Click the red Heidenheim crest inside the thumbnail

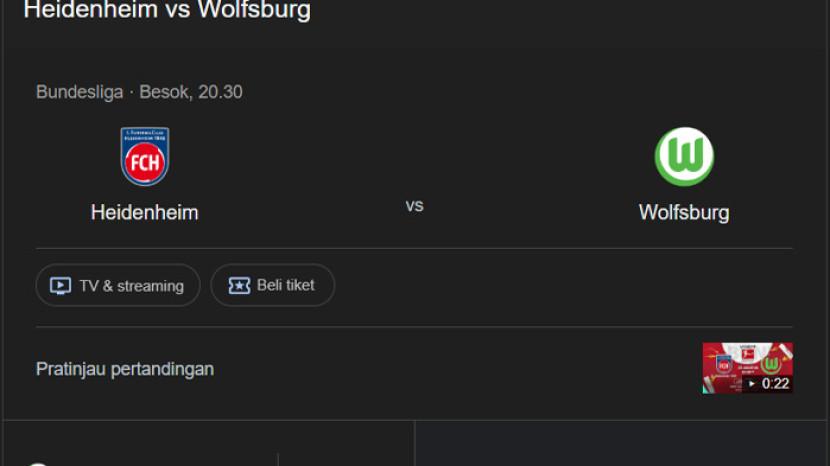pos(723,366)
